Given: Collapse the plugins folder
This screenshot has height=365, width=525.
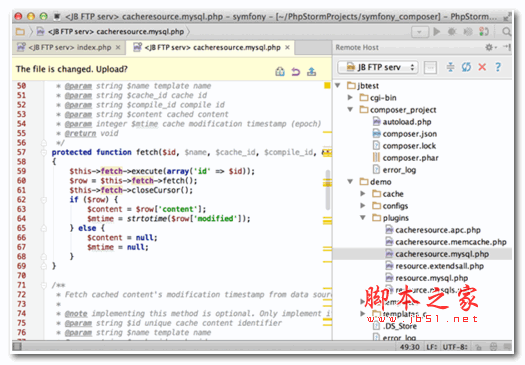Looking at the screenshot, I should coord(363,218).
